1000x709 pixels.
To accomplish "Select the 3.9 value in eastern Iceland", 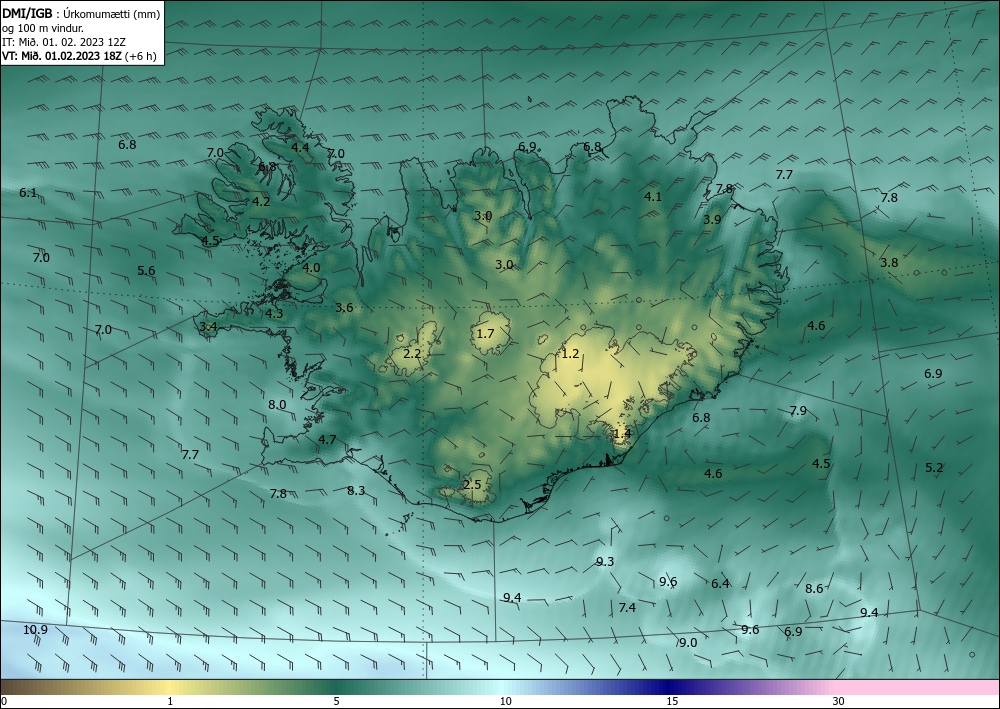I will coord(712,219).
